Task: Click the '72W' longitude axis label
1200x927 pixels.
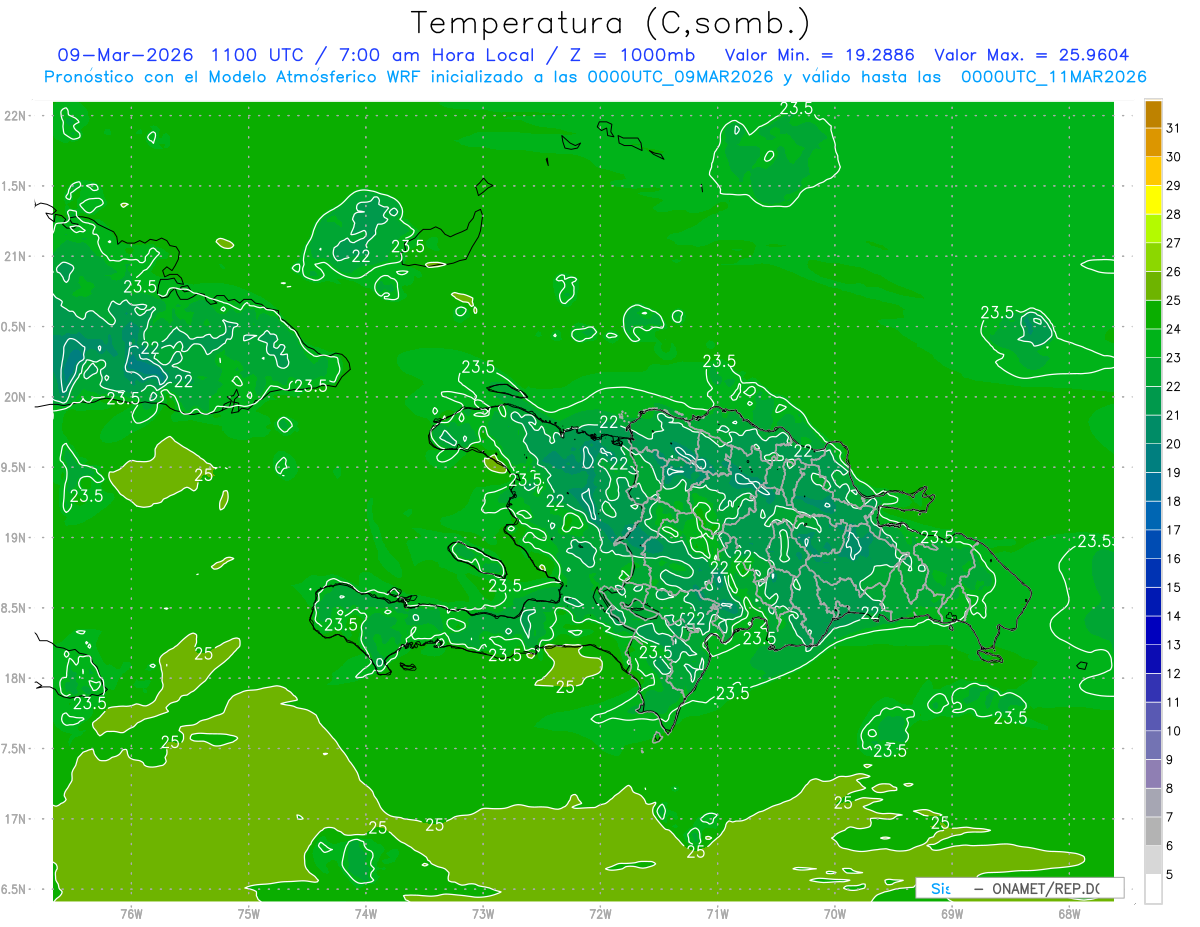Action: 600,913
